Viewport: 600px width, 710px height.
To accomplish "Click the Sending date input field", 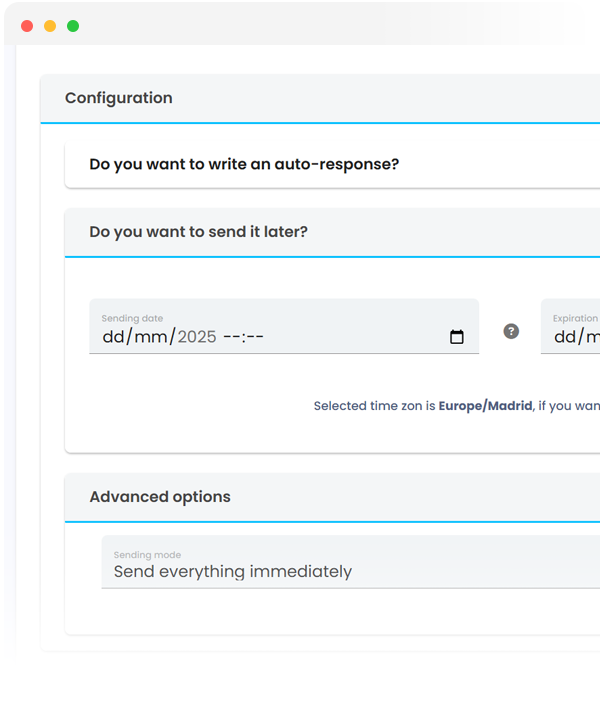I will click(x=284, y=326).
